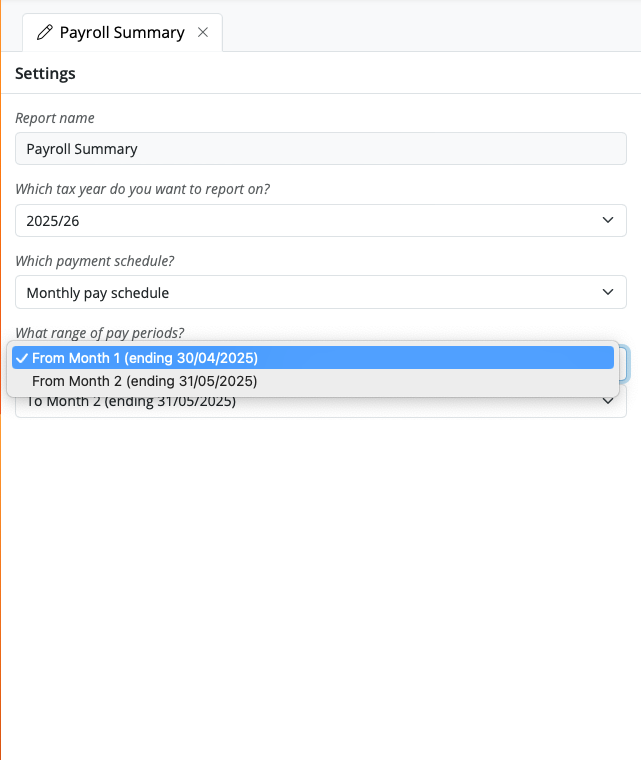This screenshot has width=641, height=760.
Task: Open the tax year 2025/26 dropdown
Action: click(320, 221)
